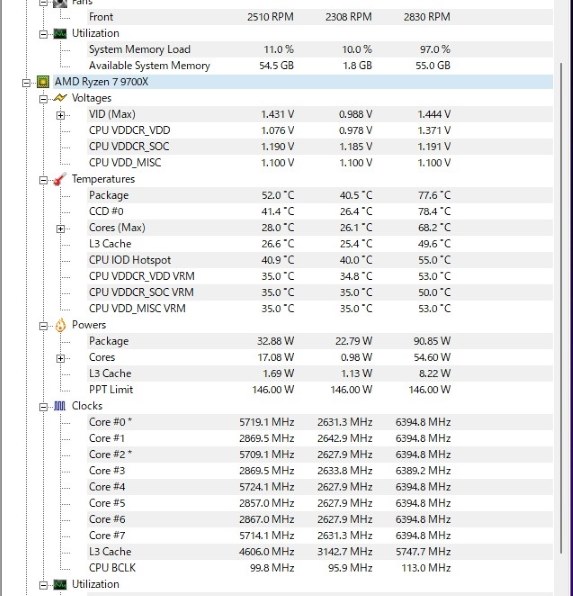Click the upper Utilization monitor icon
Screen dimensions: 573x596
(60, 33)
